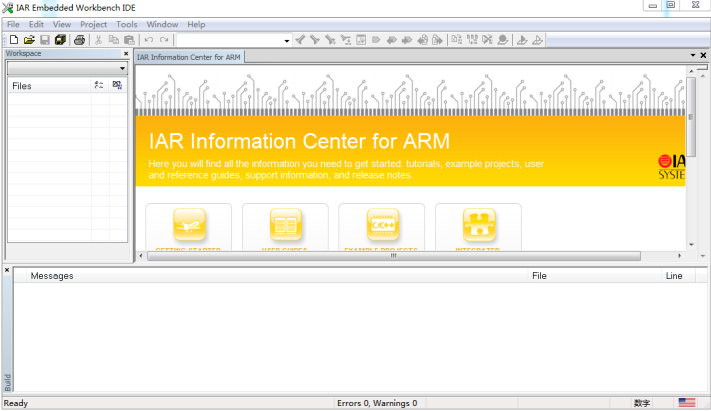Open the User Guides book icon
Image resolution: width=711 pixels, height=411 pixels.
286,225
